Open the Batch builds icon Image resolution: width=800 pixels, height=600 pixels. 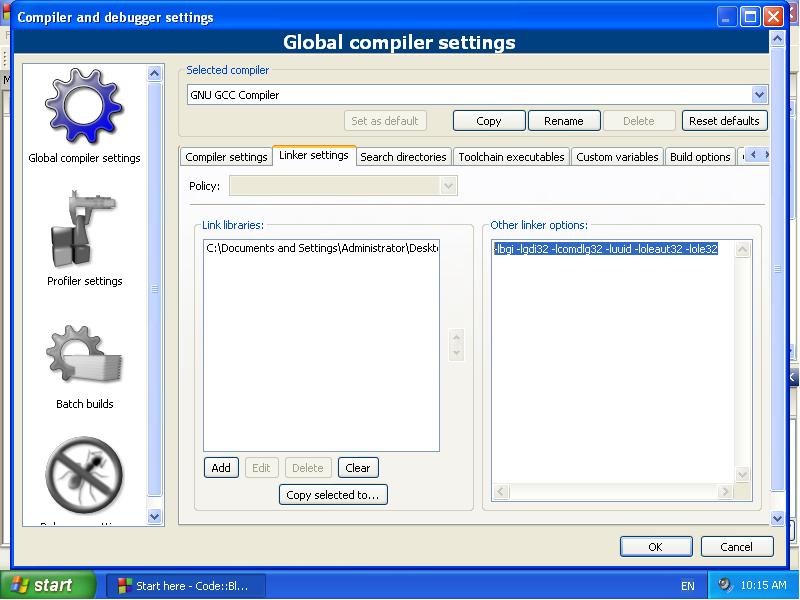click(x=84, y=357)
